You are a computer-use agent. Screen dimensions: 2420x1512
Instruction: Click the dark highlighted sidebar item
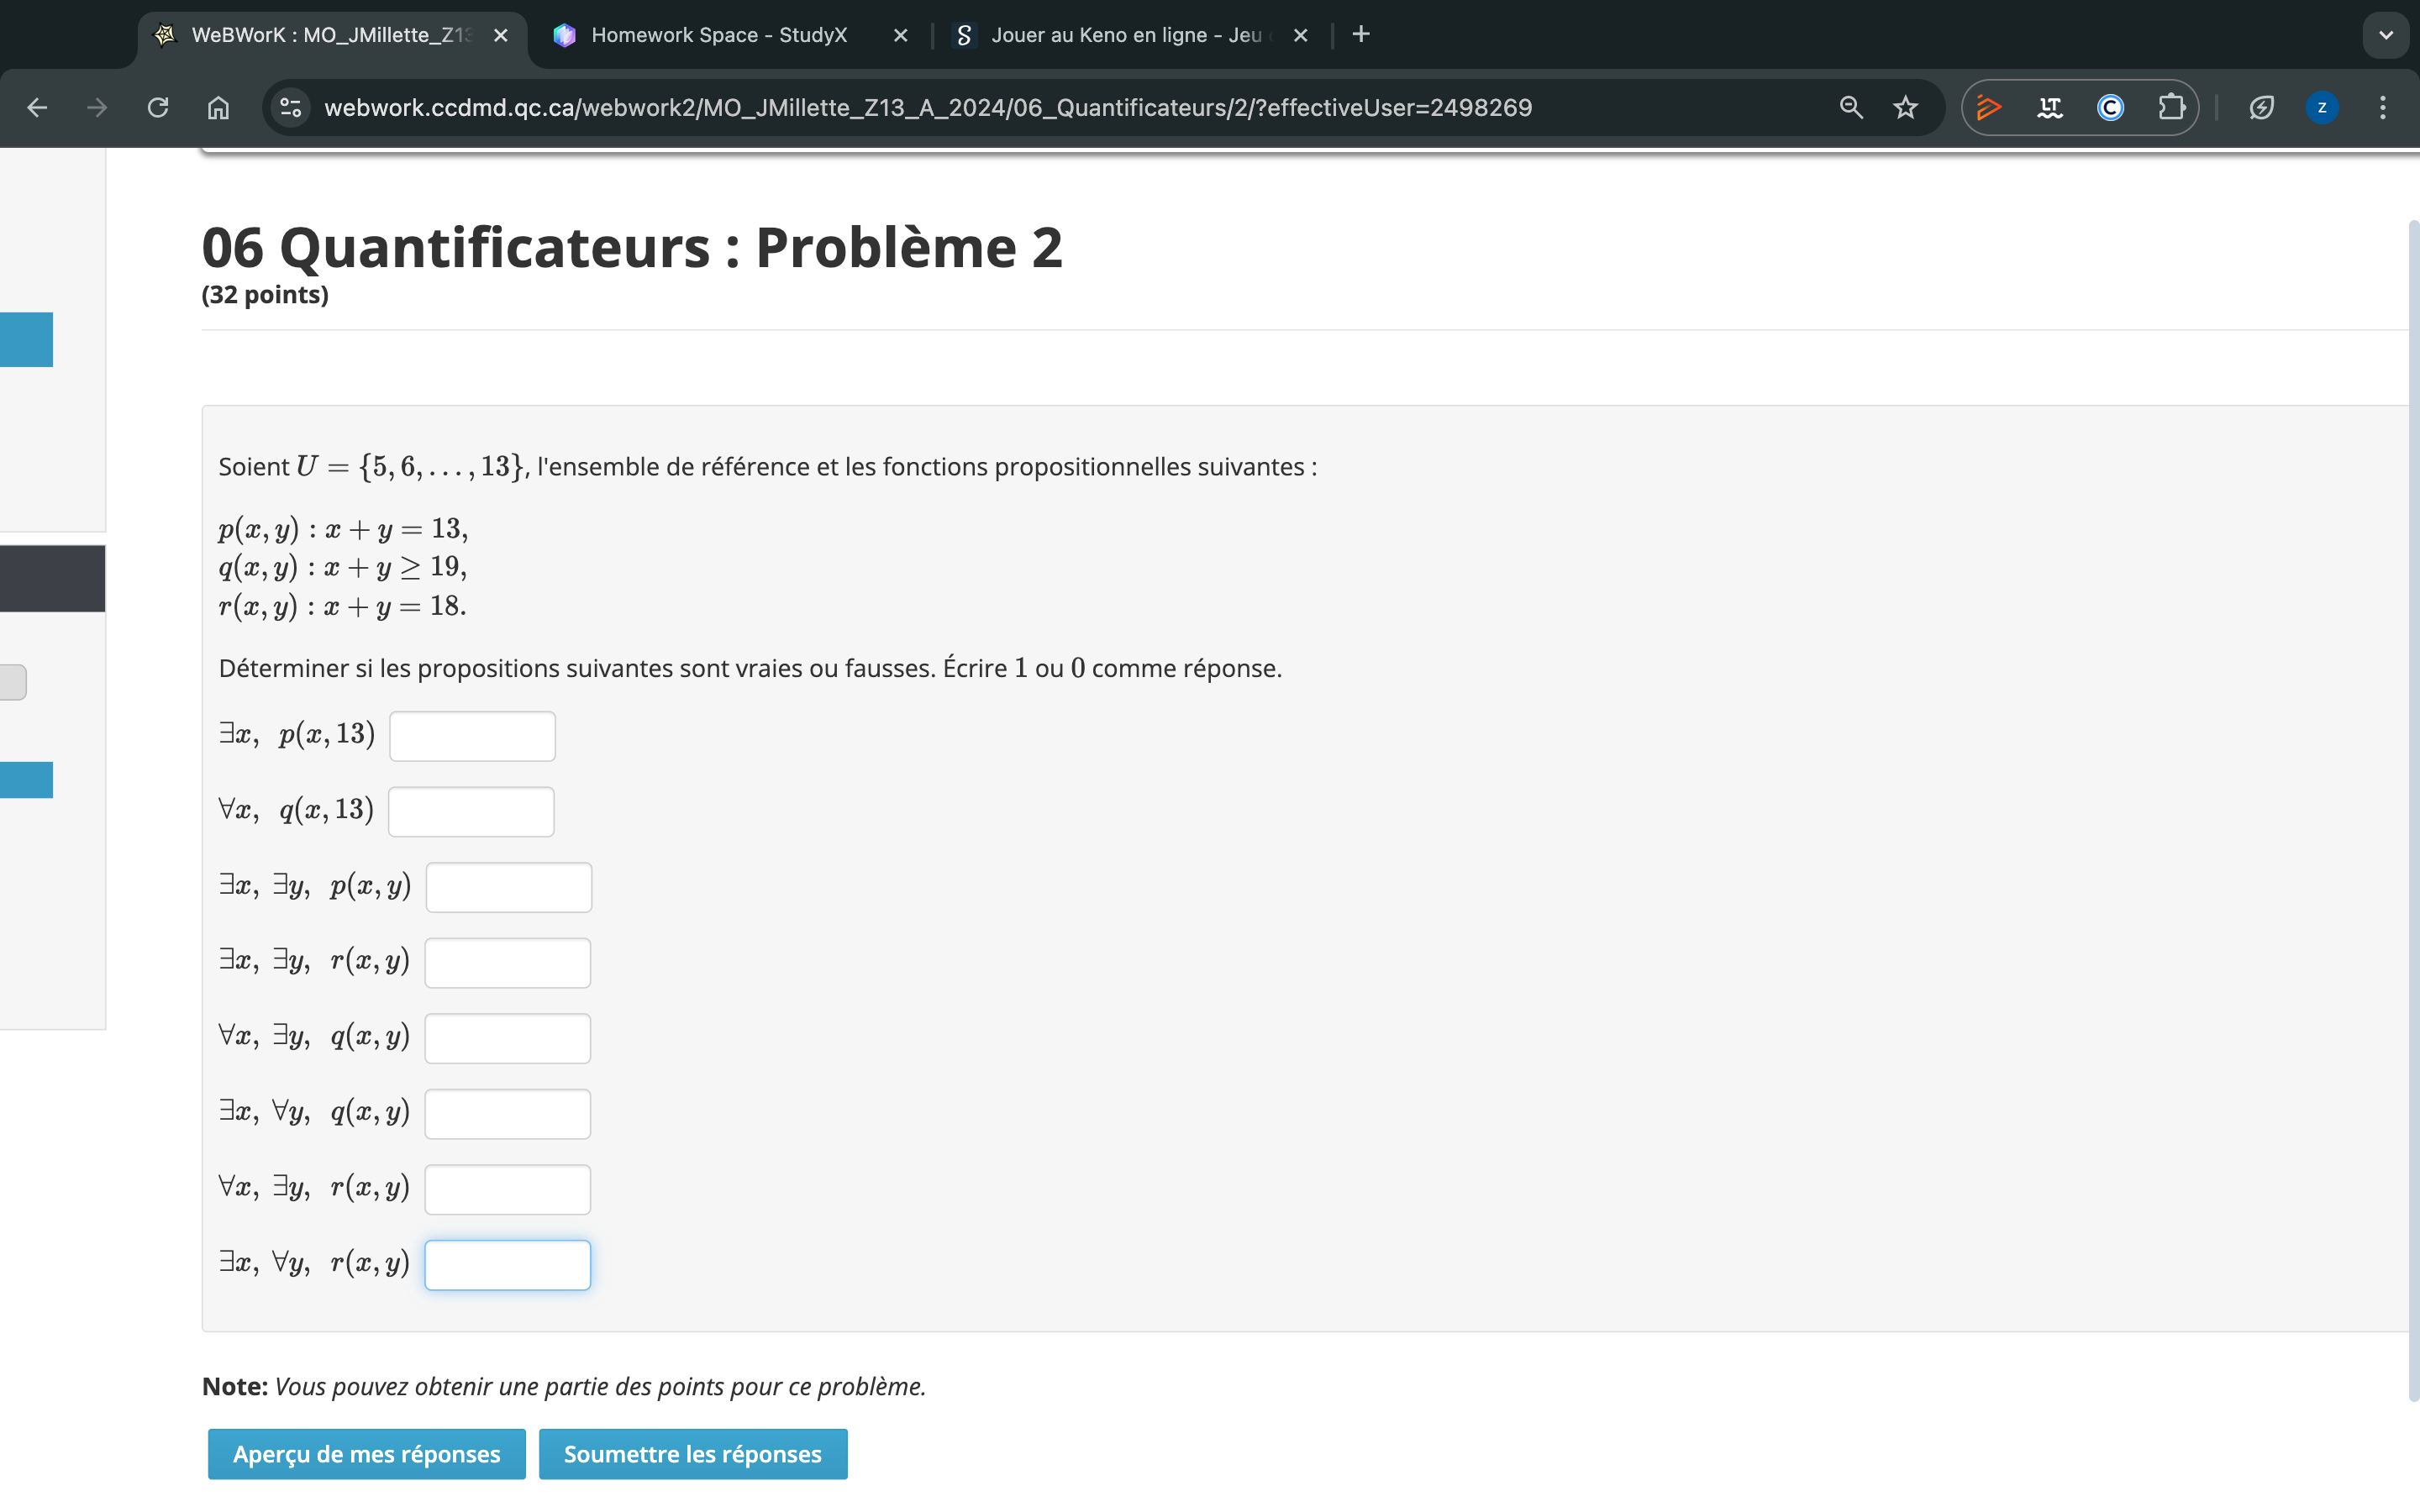(52, 579)
